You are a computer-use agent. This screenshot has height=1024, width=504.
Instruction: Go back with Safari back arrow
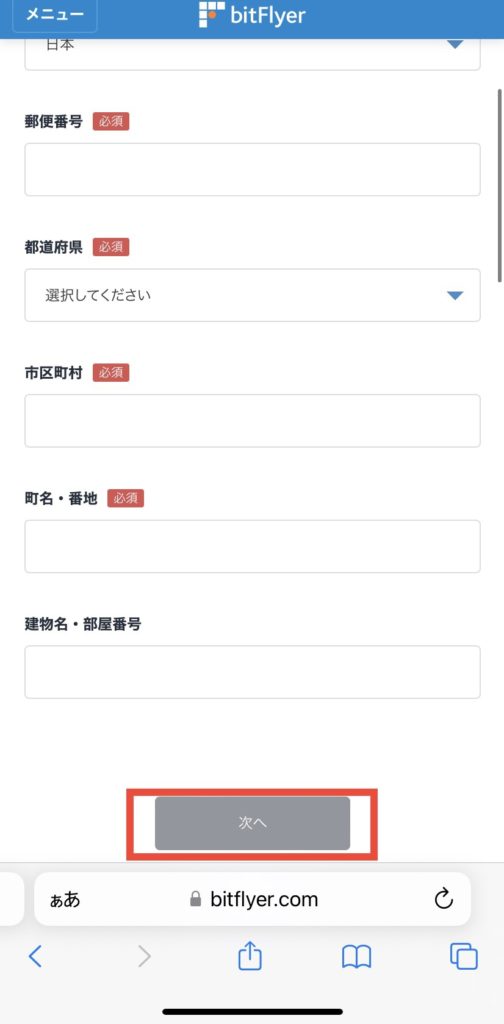[x=36, y=957]
